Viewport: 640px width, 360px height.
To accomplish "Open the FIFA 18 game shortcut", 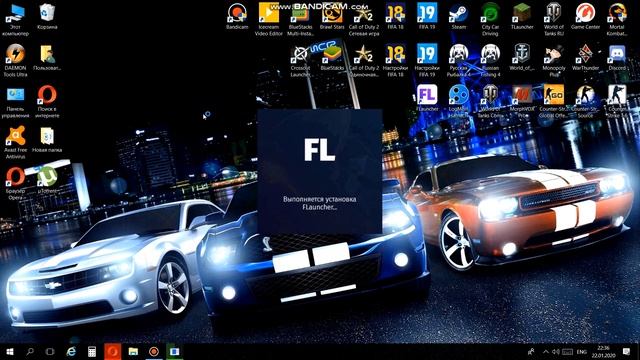I will [396, 16].
